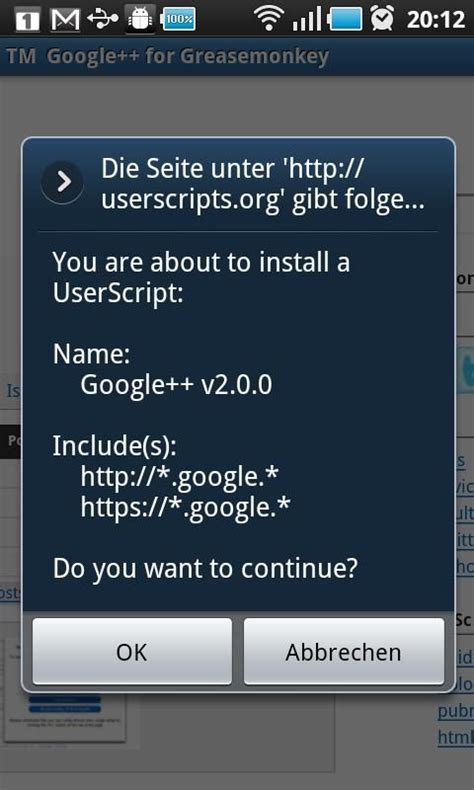Tap the Google++ v2.0.0 script name text
The height and width of the screenshot is (790, 474).
[176, 385]
